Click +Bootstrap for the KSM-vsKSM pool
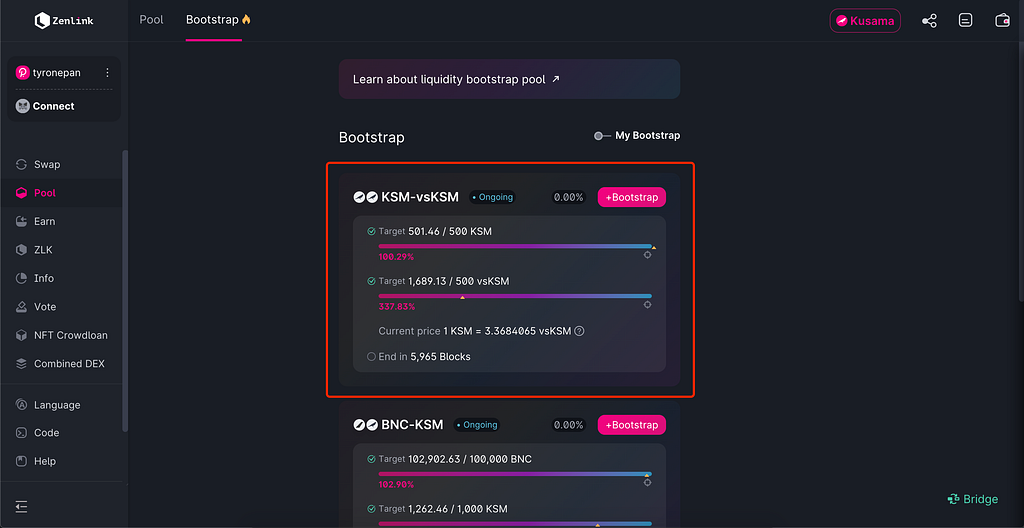The width and height of the screenshot is (1024, 528). click(631, 197)
